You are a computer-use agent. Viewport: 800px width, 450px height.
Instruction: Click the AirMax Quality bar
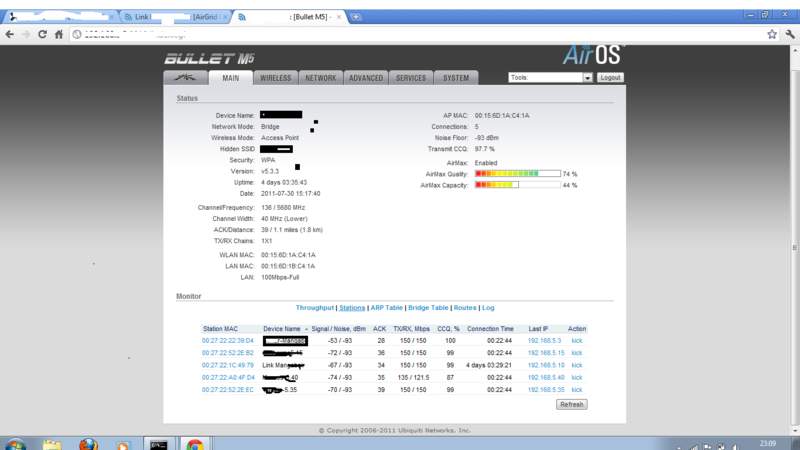click(x=517, y=174)
